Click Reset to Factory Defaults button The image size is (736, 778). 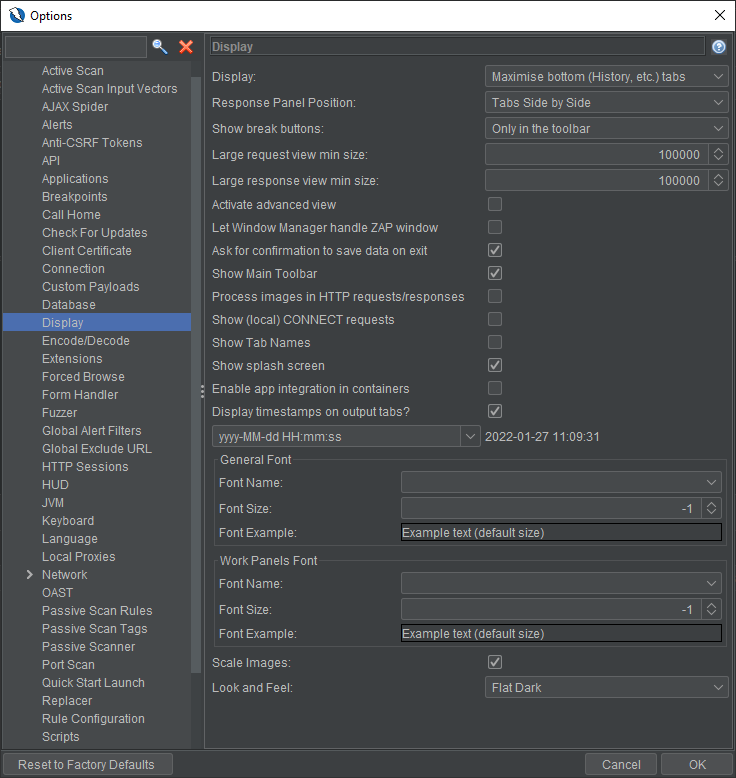(x=88, y=765)
